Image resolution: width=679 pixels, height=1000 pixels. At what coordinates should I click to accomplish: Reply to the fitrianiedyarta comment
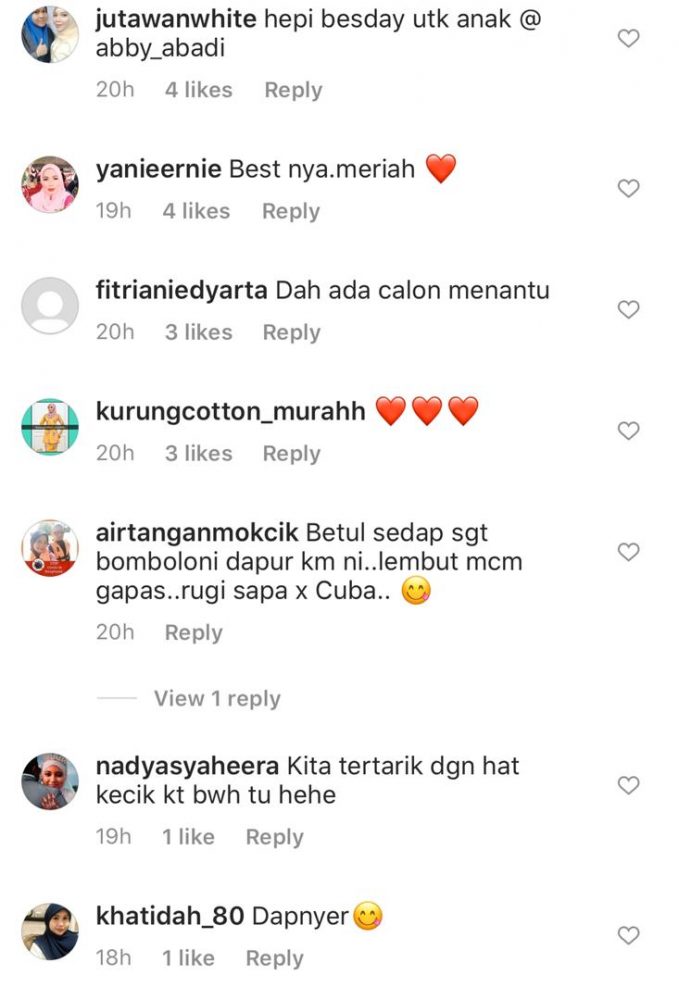tap(291, 332)
